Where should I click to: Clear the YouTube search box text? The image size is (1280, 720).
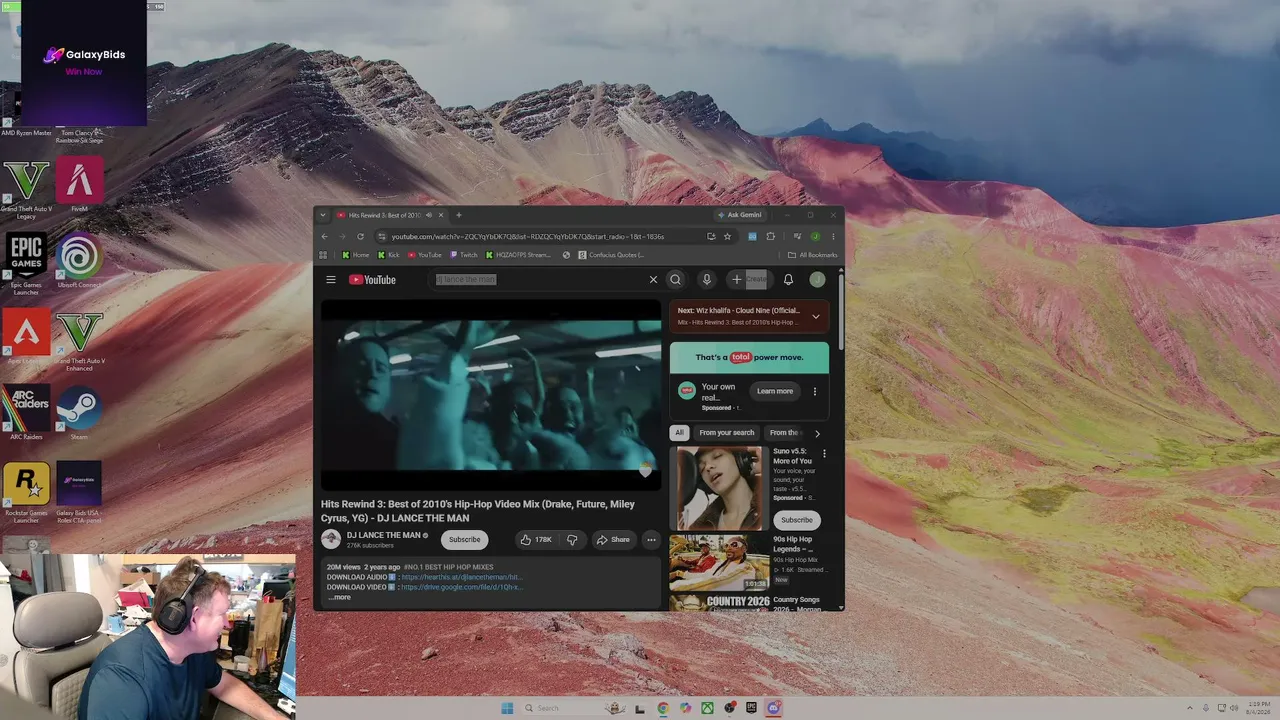click(x=653, y=280)
